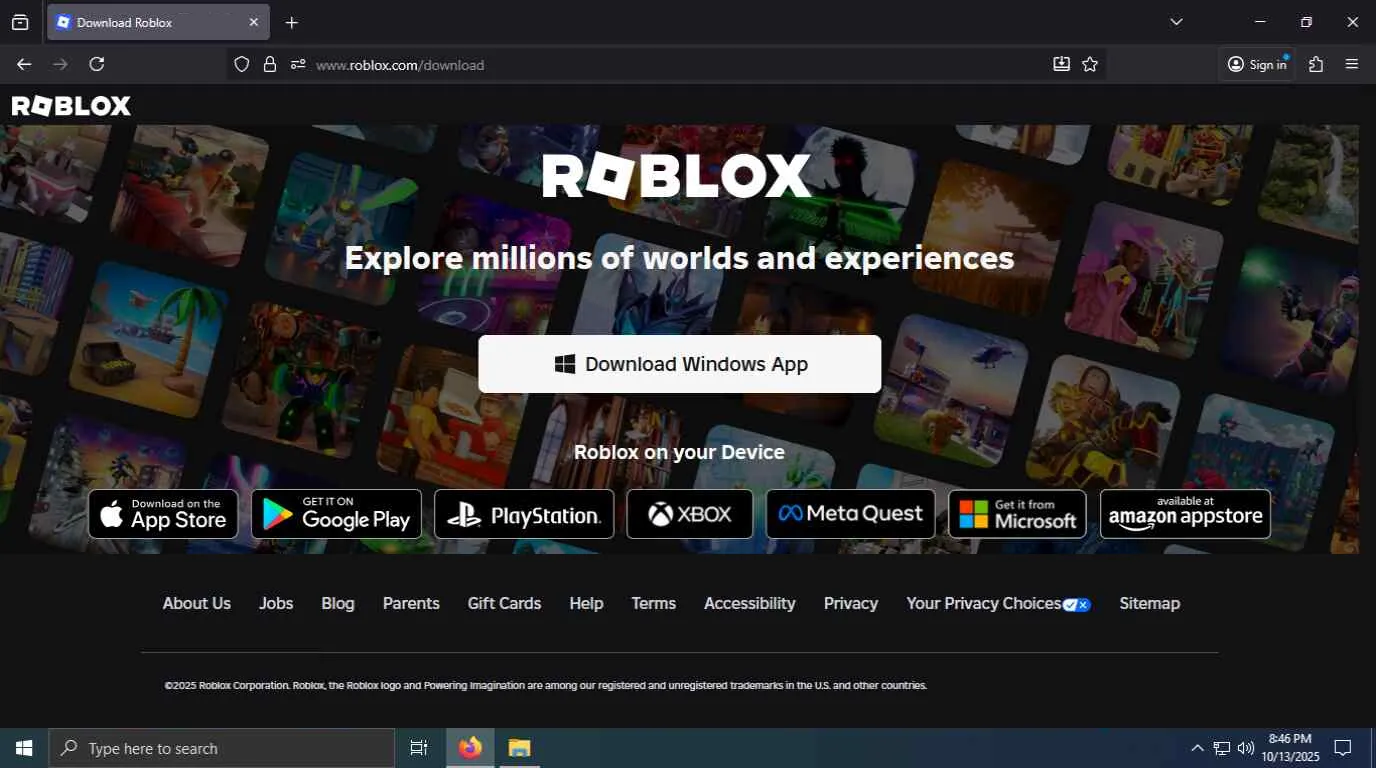Screen dimensions: 1376x768
Task: Open the Jobs footer link
Action: click(x=276, y=603)
